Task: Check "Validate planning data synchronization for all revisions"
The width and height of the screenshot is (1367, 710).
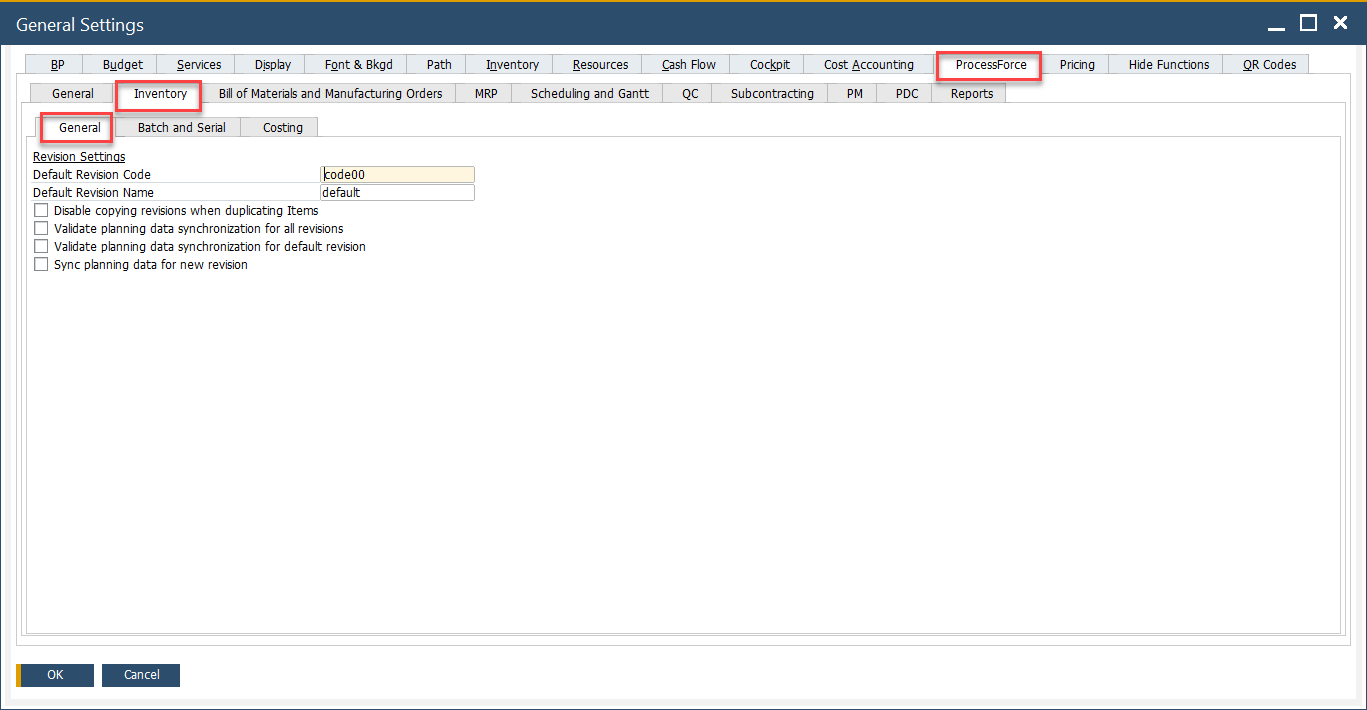Action: pyautogui.click(x=41, y=228)
